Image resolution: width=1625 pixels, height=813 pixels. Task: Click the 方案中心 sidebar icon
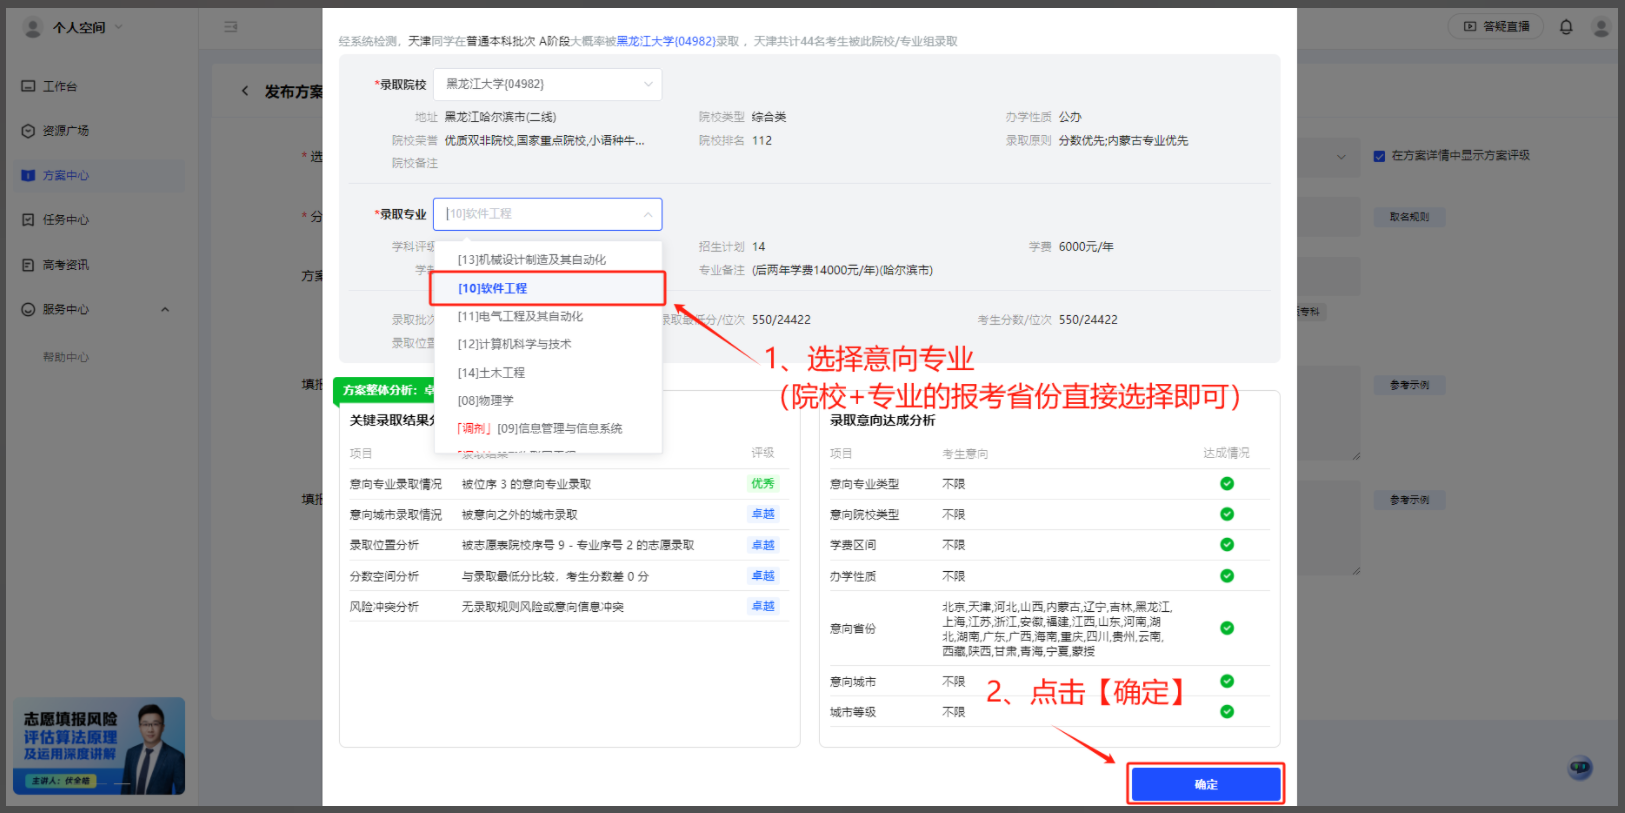click(28, 175)
